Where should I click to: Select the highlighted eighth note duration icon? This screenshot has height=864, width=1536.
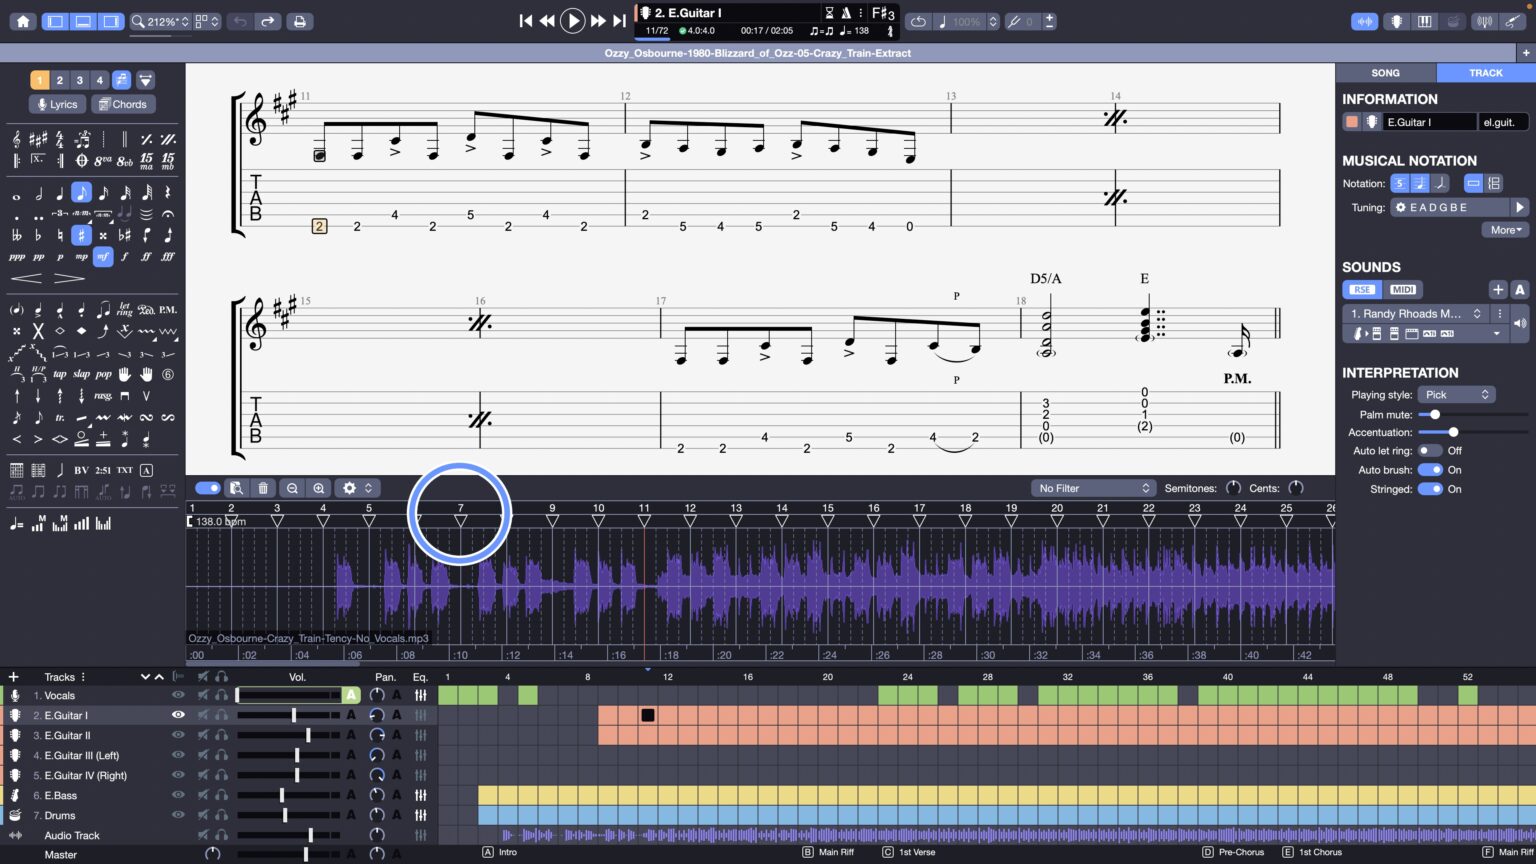(80, 192)
